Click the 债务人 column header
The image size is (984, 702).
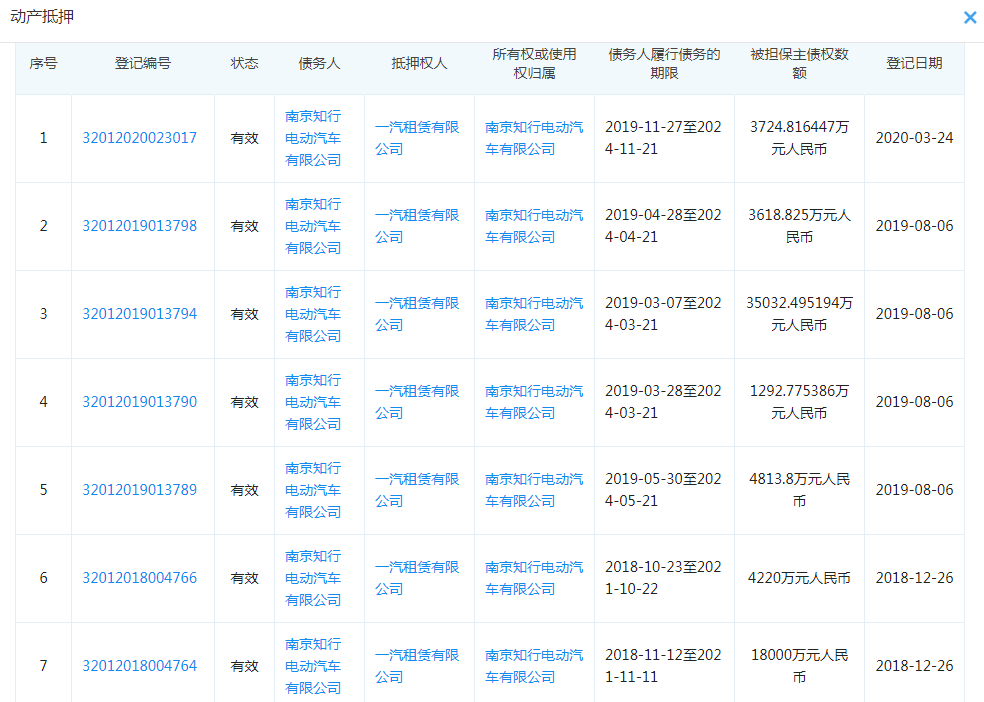point(319,63)
